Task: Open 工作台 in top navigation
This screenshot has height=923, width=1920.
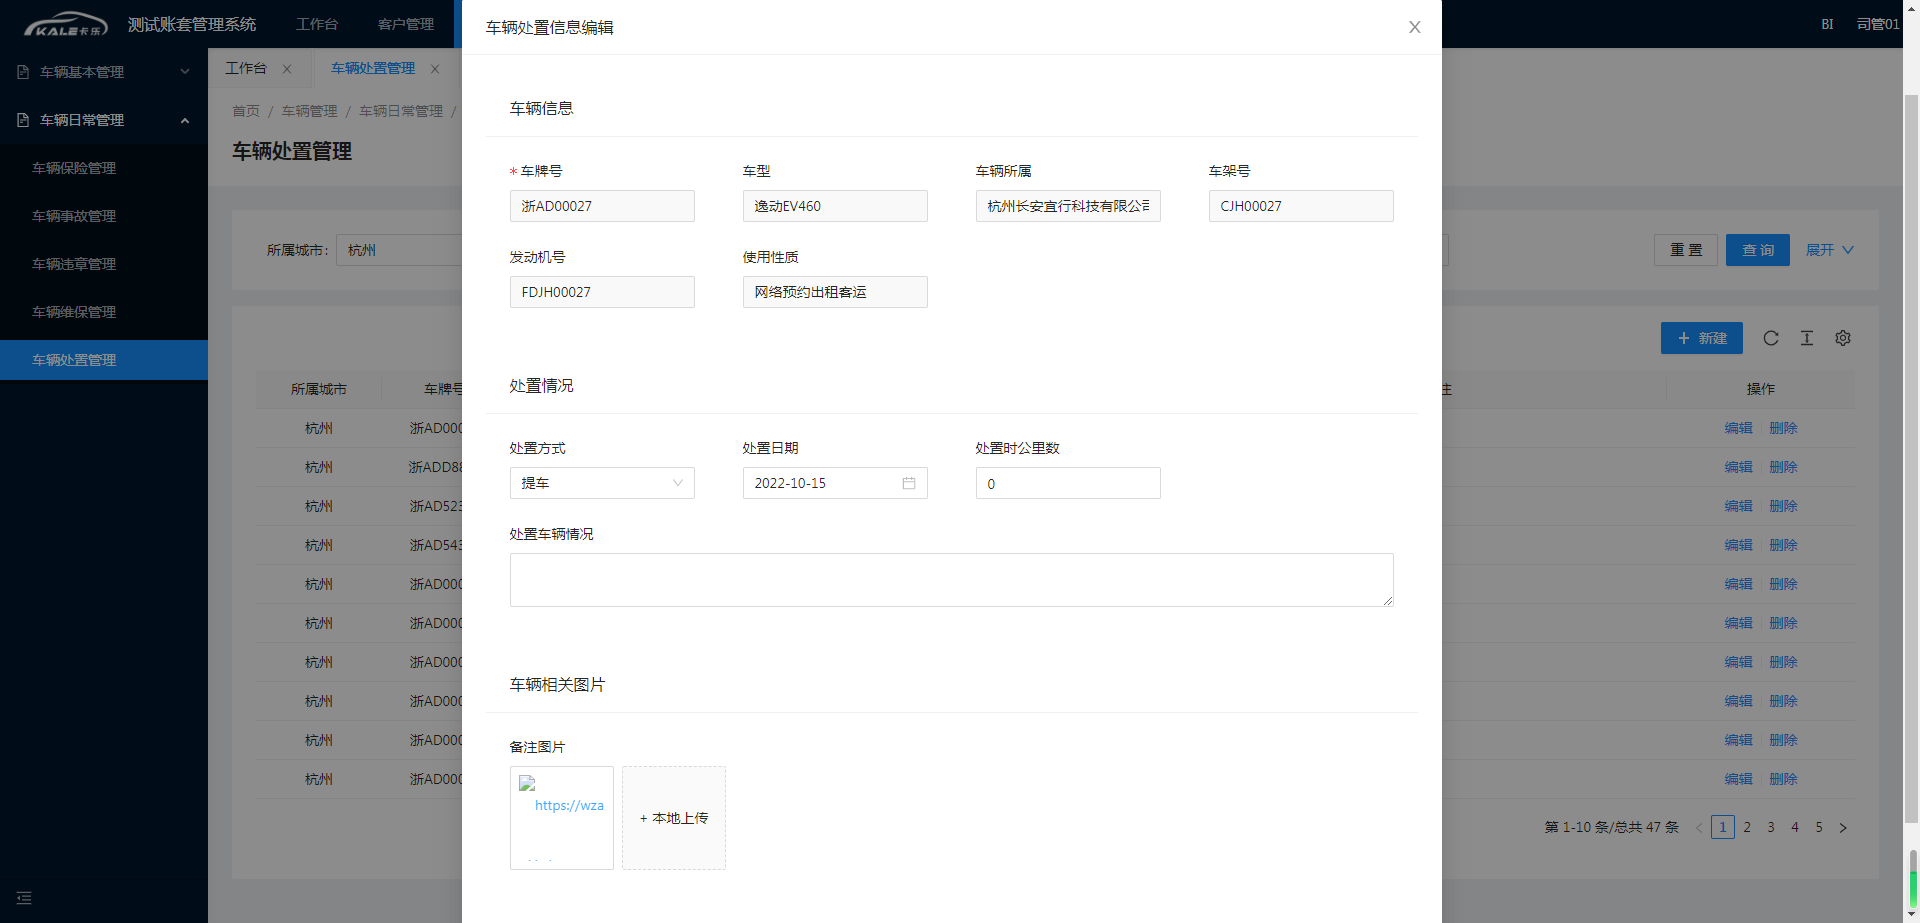Action: pyautogui.click(x=317, y=24)
